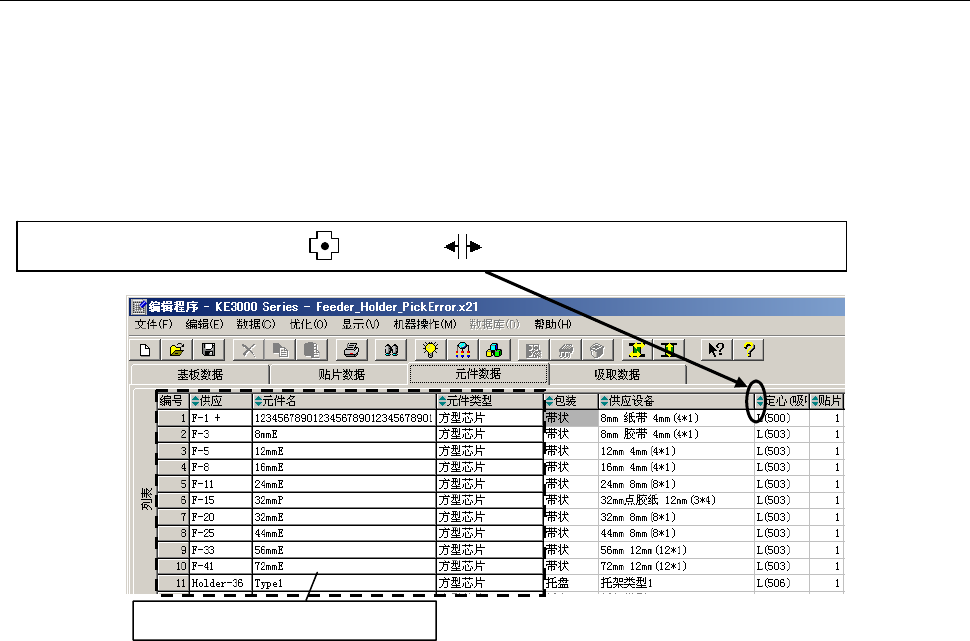Click the green machine icon before Help pointer

(668, 350)
